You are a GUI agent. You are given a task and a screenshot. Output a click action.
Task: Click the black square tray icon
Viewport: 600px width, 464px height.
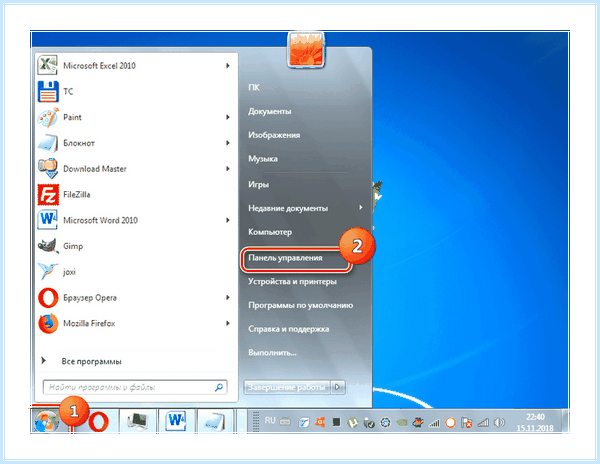click(x=336, y=422)
